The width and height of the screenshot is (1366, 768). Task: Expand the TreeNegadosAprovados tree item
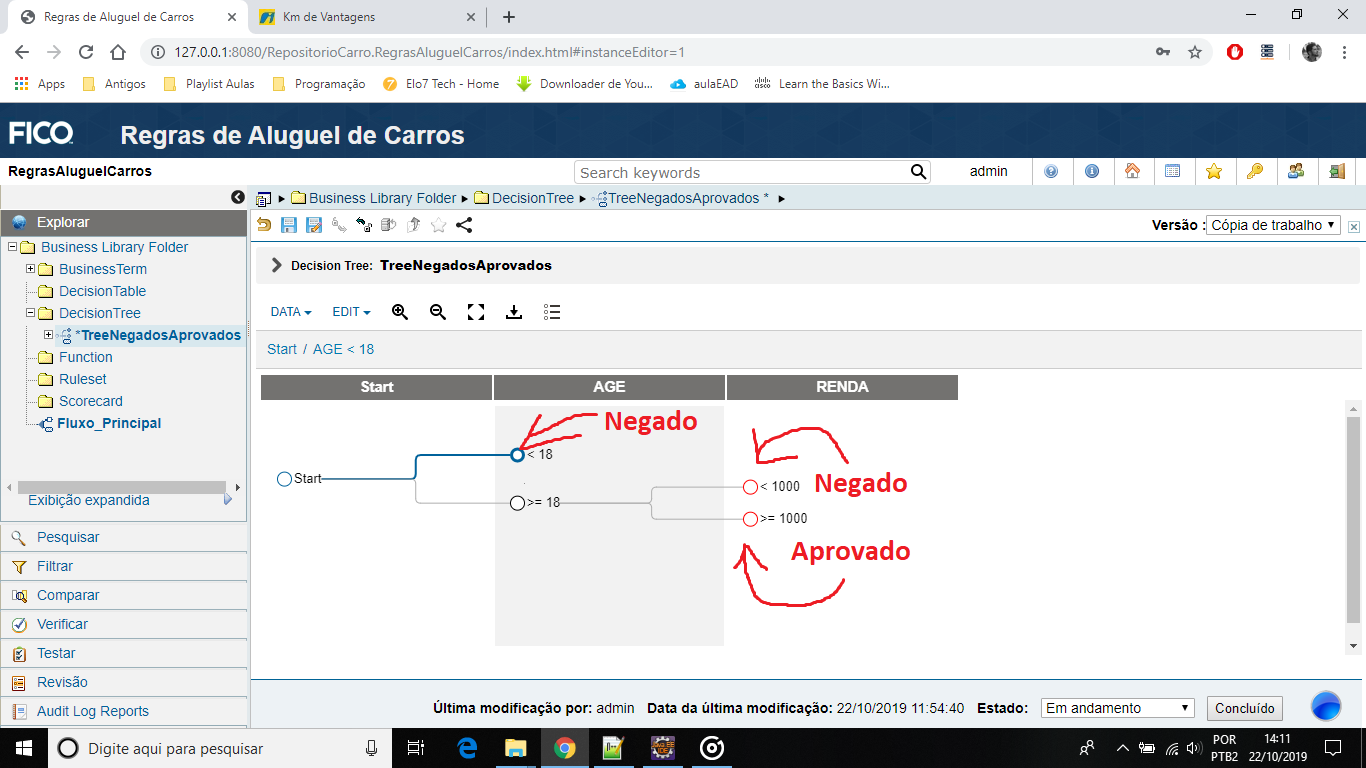[48, 335]
